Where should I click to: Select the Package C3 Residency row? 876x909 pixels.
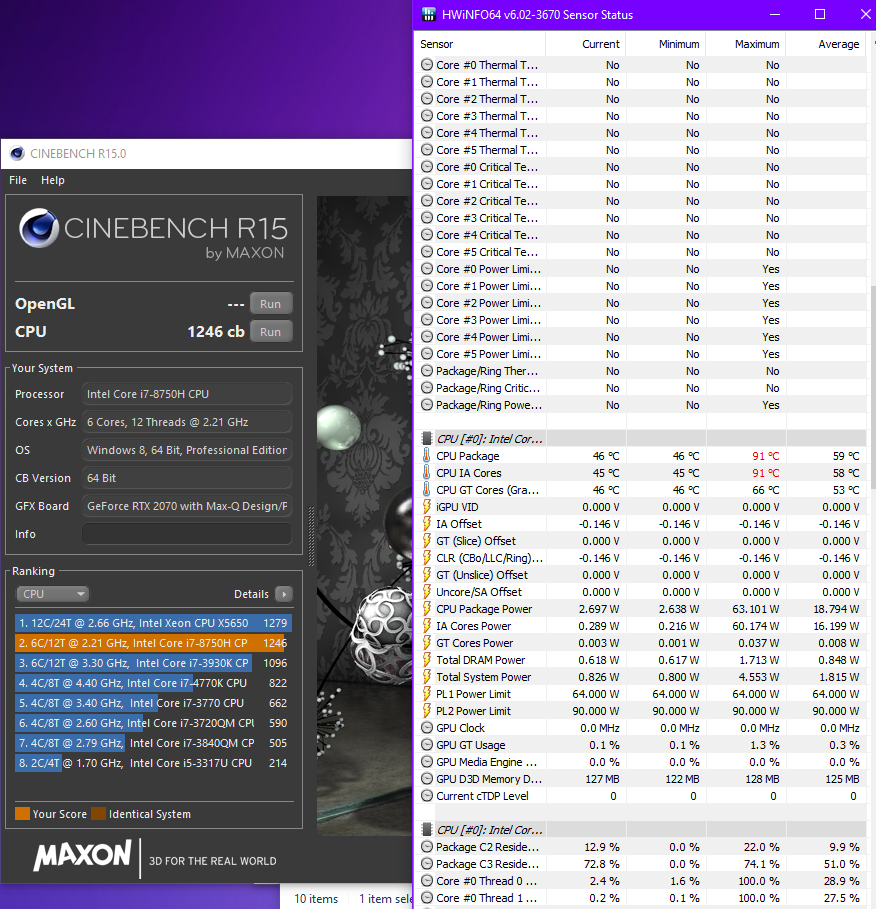[640, 864]
